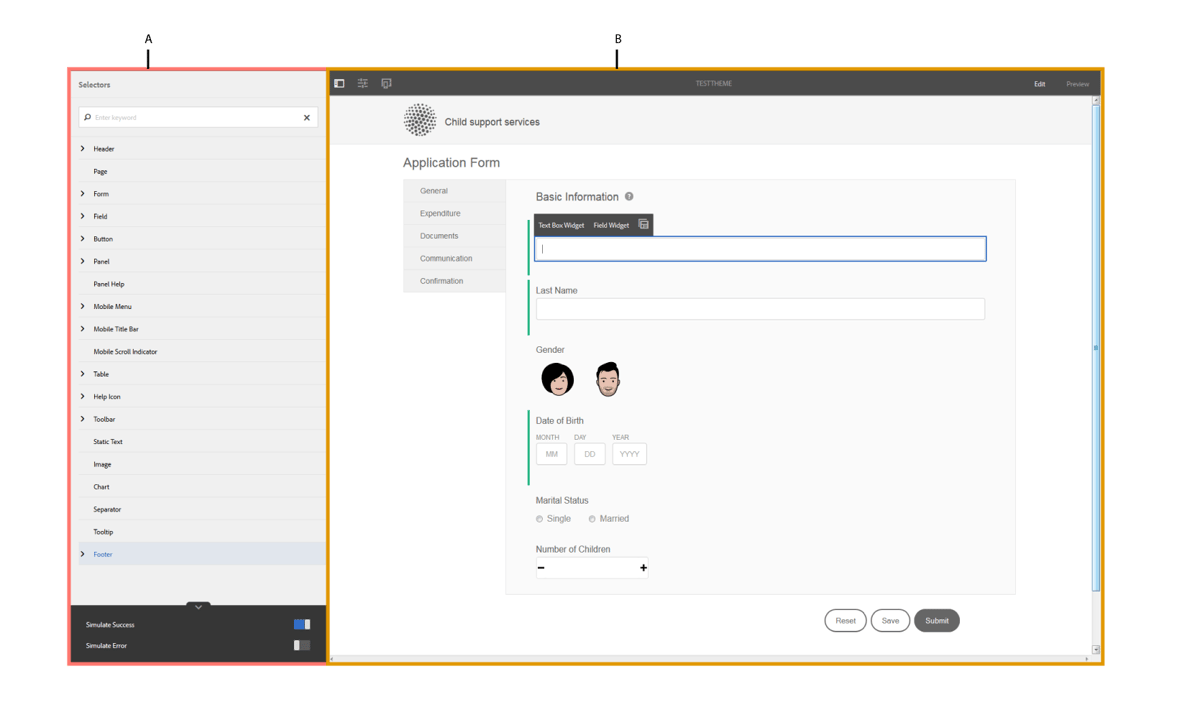Expand the Table selector group
Viewport: 1200px width, 725px height.
click(x=83, y=373)
